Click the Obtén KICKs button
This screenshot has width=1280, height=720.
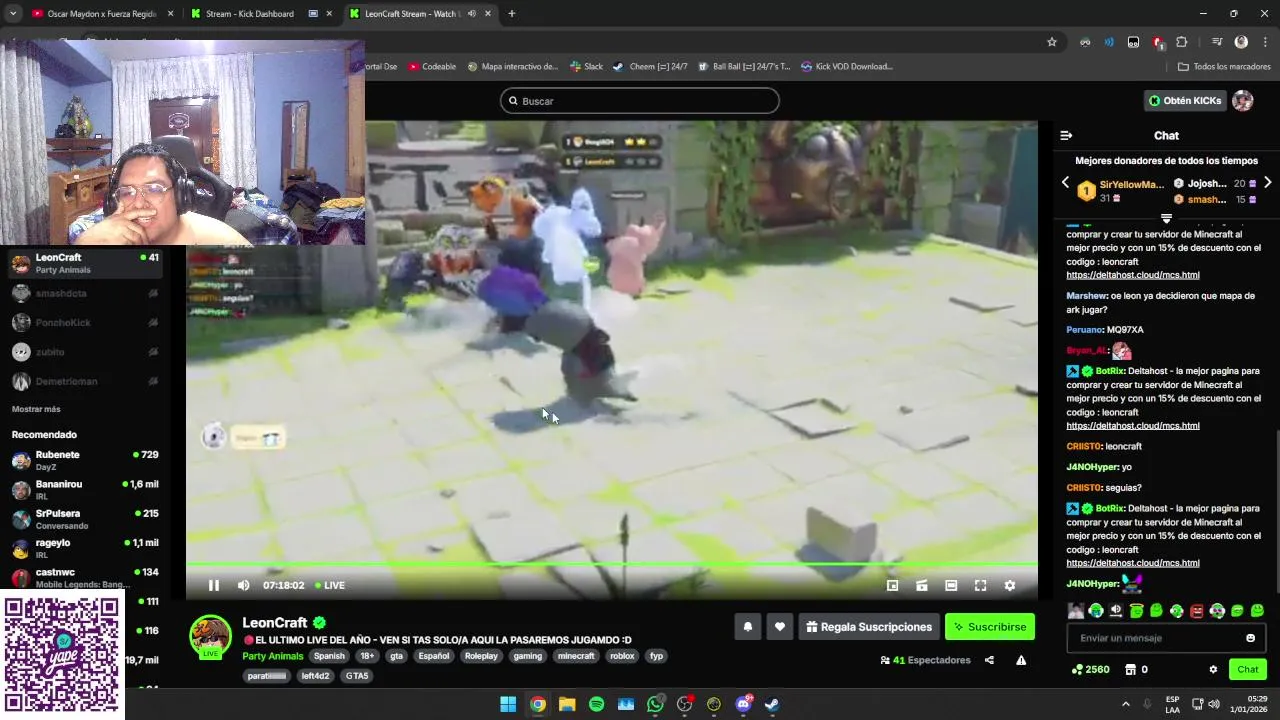[x=1185, y=101]
